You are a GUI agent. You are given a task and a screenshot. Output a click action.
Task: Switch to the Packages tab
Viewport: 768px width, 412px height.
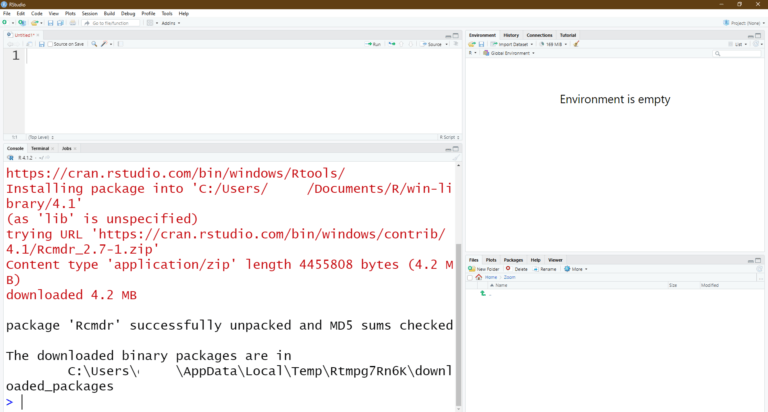point(513,260)
